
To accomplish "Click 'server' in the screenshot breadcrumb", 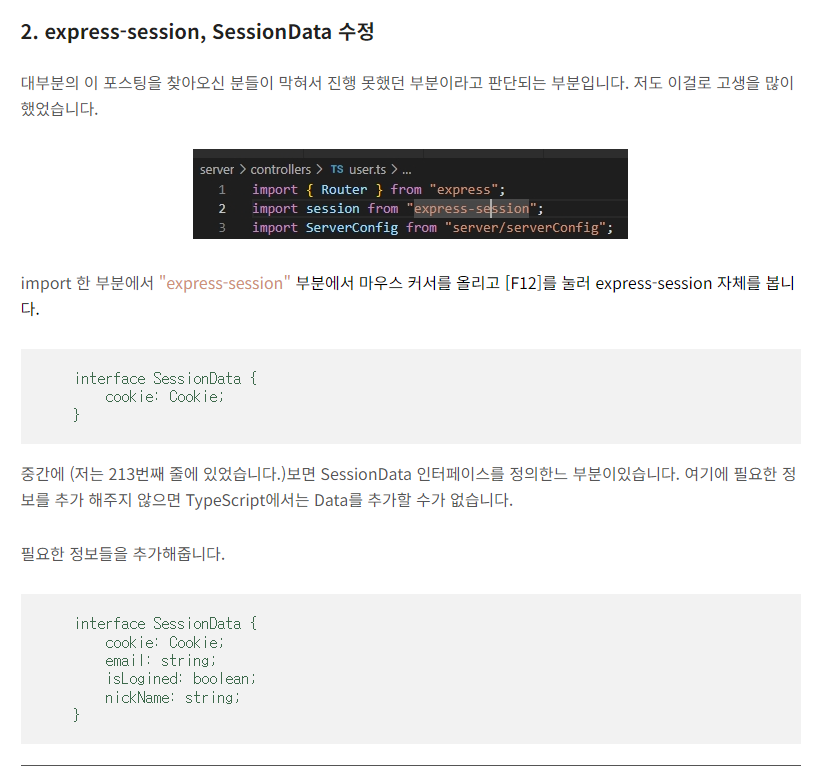I will pyautogui.click(x=217, y=169).
